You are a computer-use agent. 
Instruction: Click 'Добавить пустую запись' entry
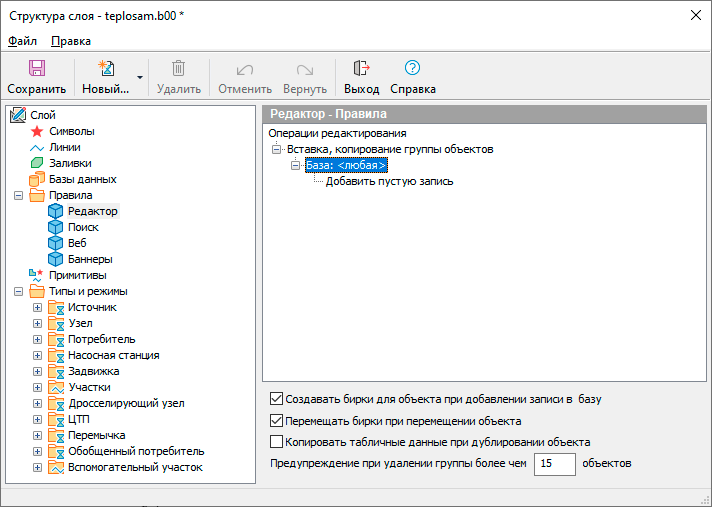tap(389, 181)
